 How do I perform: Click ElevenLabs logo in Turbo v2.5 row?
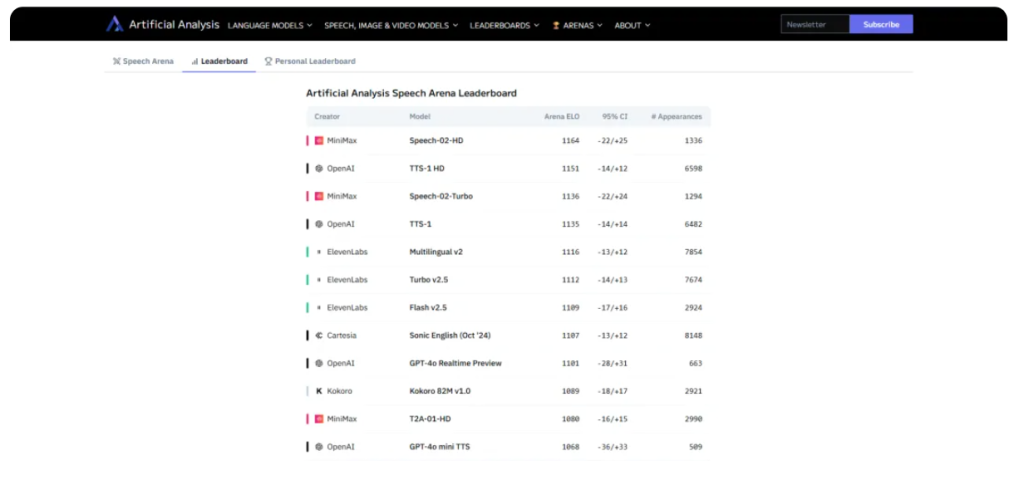[319, 279]
